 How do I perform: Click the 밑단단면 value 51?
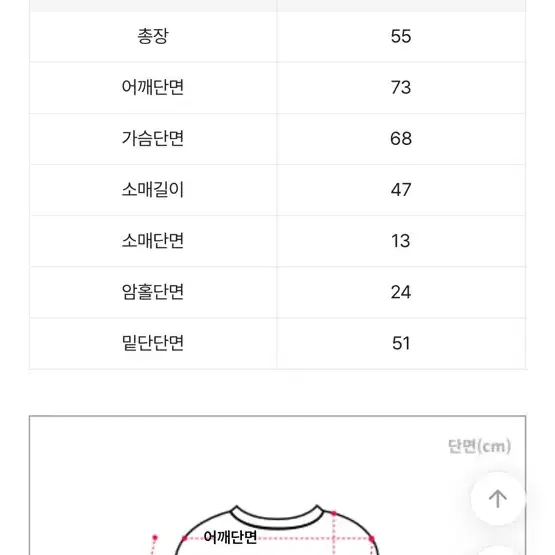click(401, 343)
